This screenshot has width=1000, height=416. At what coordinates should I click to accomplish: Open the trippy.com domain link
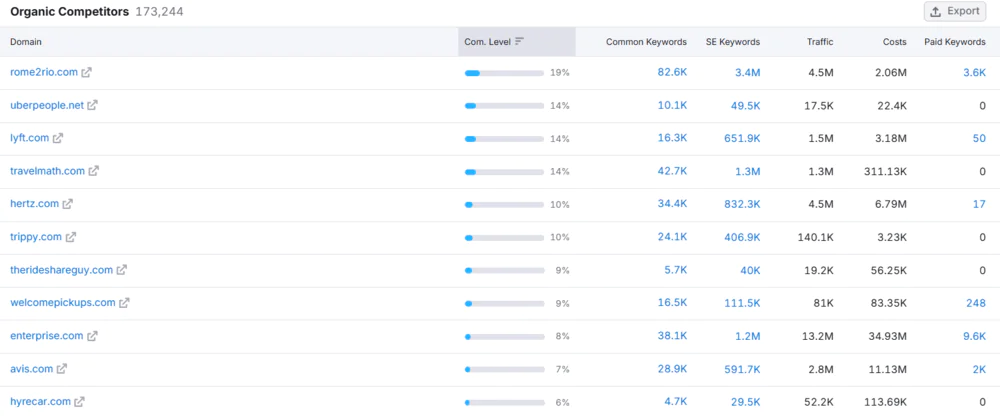36,237
